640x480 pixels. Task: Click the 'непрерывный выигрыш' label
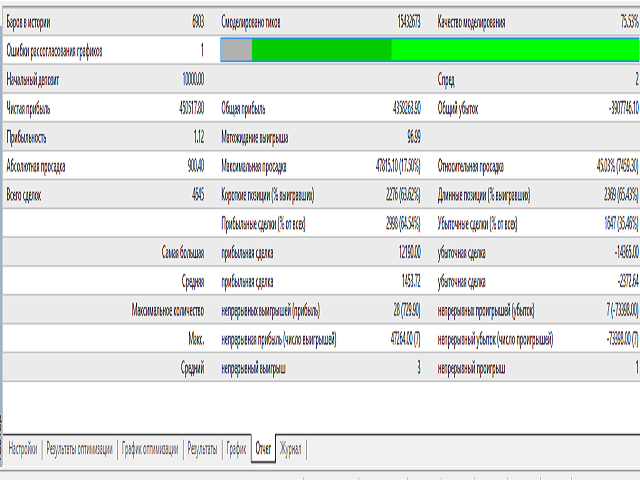(253, 369)
